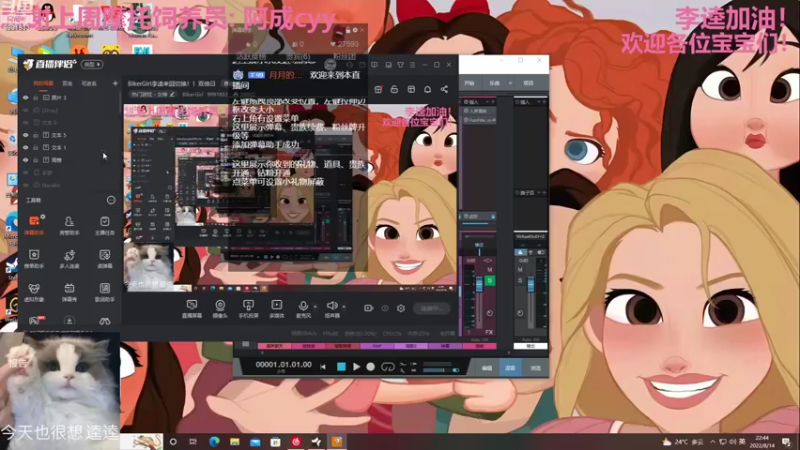Viewport: 800px width, 450px height.
Task: Add 手机投屏 phone screen-cast source
Action: (x=248, y=308)
